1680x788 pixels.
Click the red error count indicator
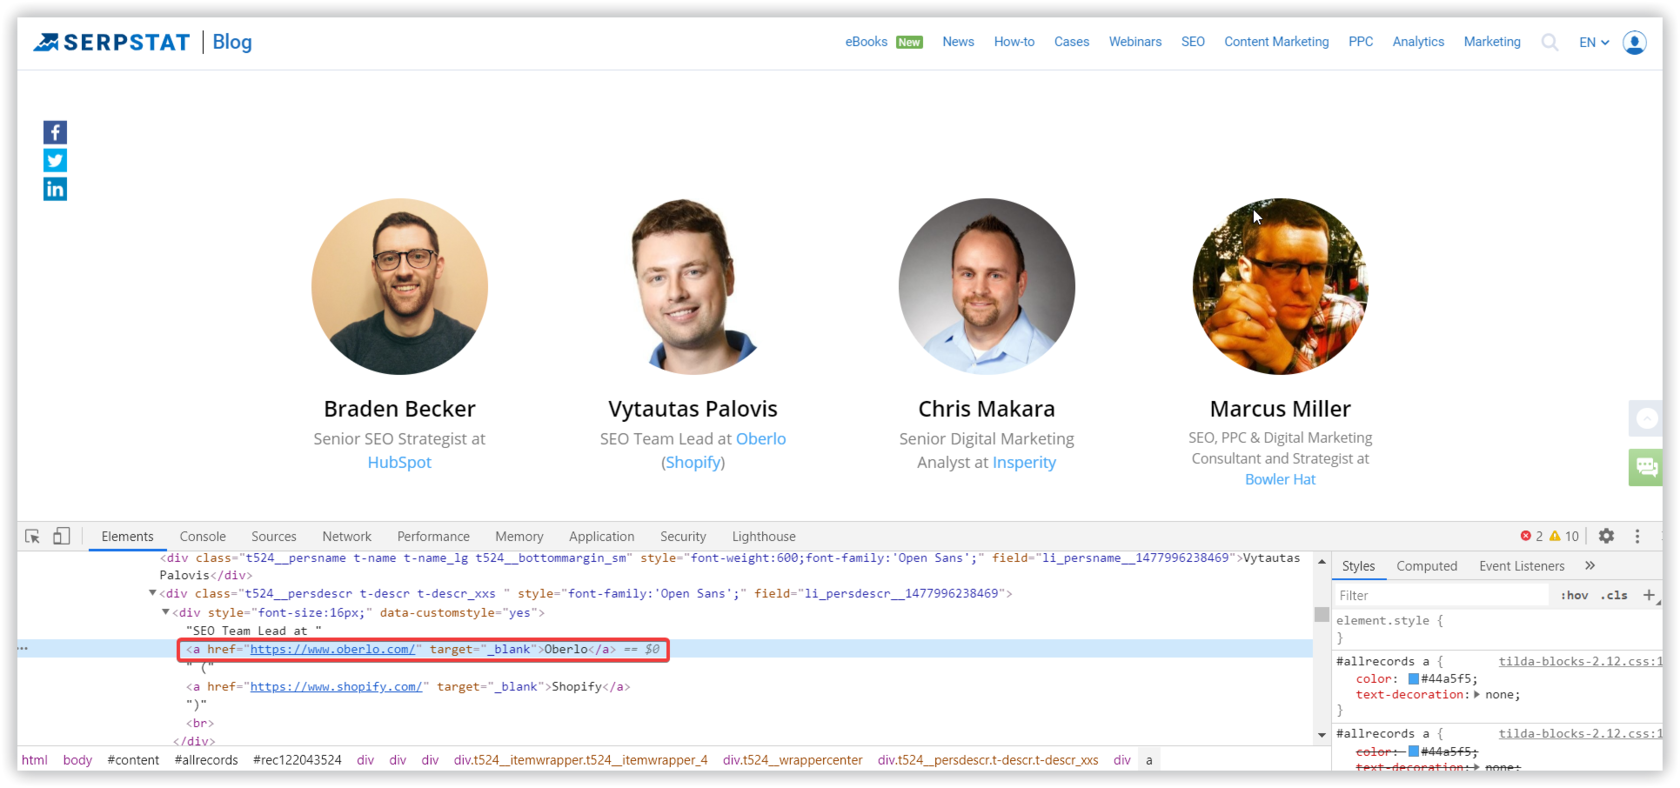[x=1531, y=536]
